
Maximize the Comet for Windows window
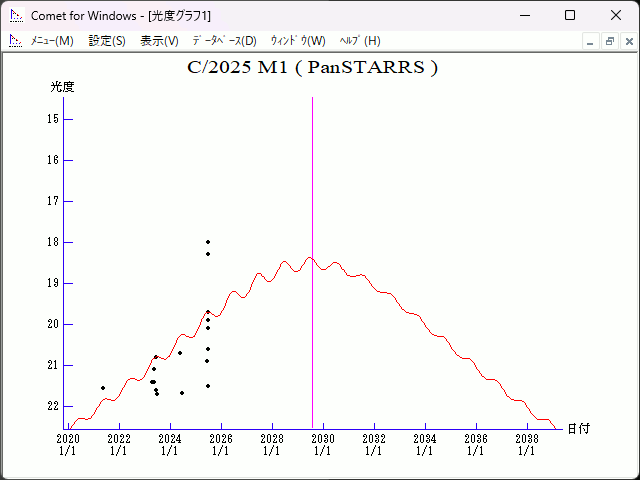[x=570, y=16]
